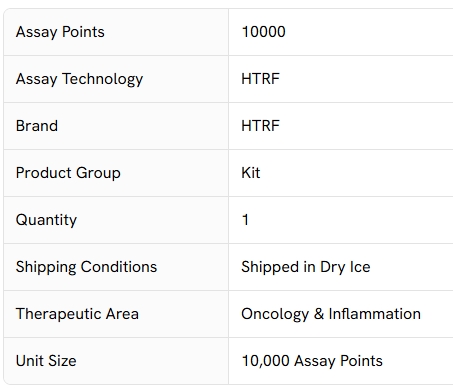Screen dimensions: 453x391
Task: Click the Shipping Conditions label
Action: click(x=86, y=267)
